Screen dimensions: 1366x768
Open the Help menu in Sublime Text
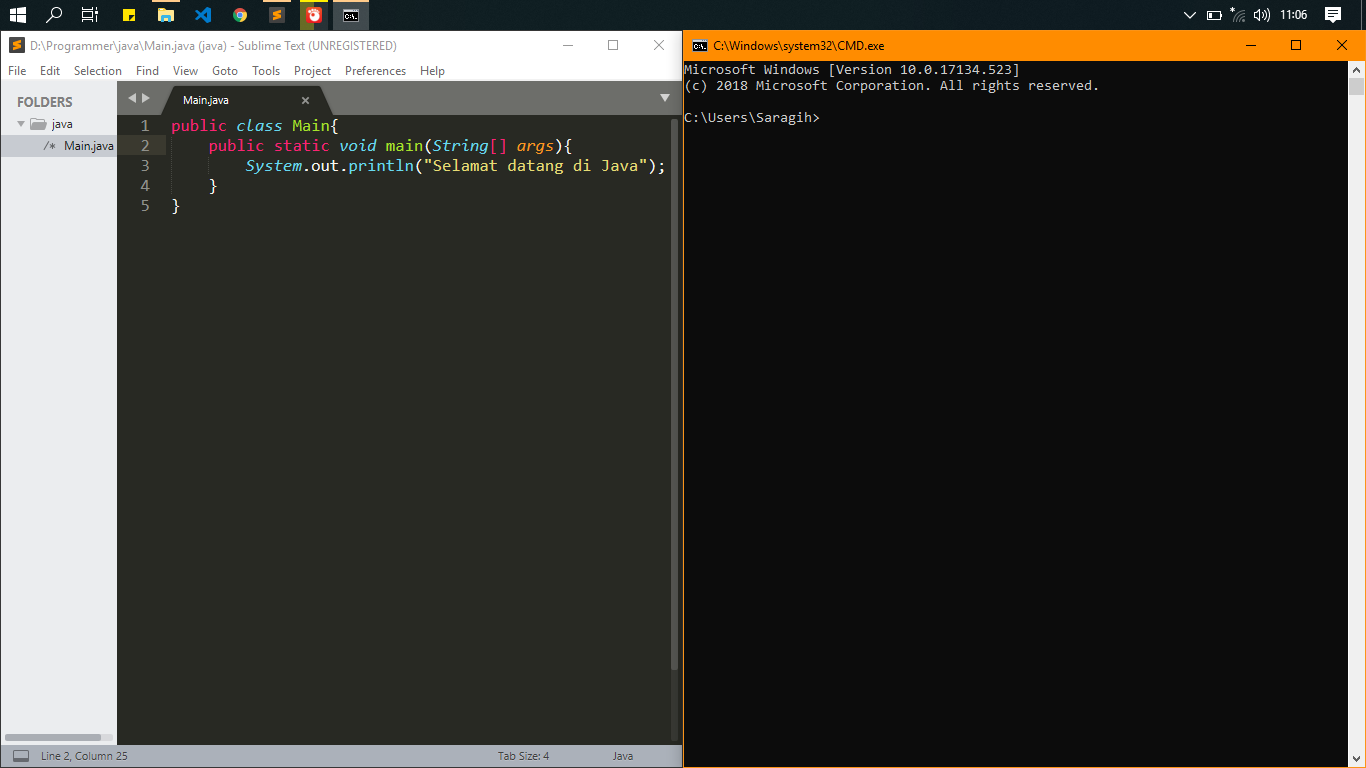tap(432, 71)
